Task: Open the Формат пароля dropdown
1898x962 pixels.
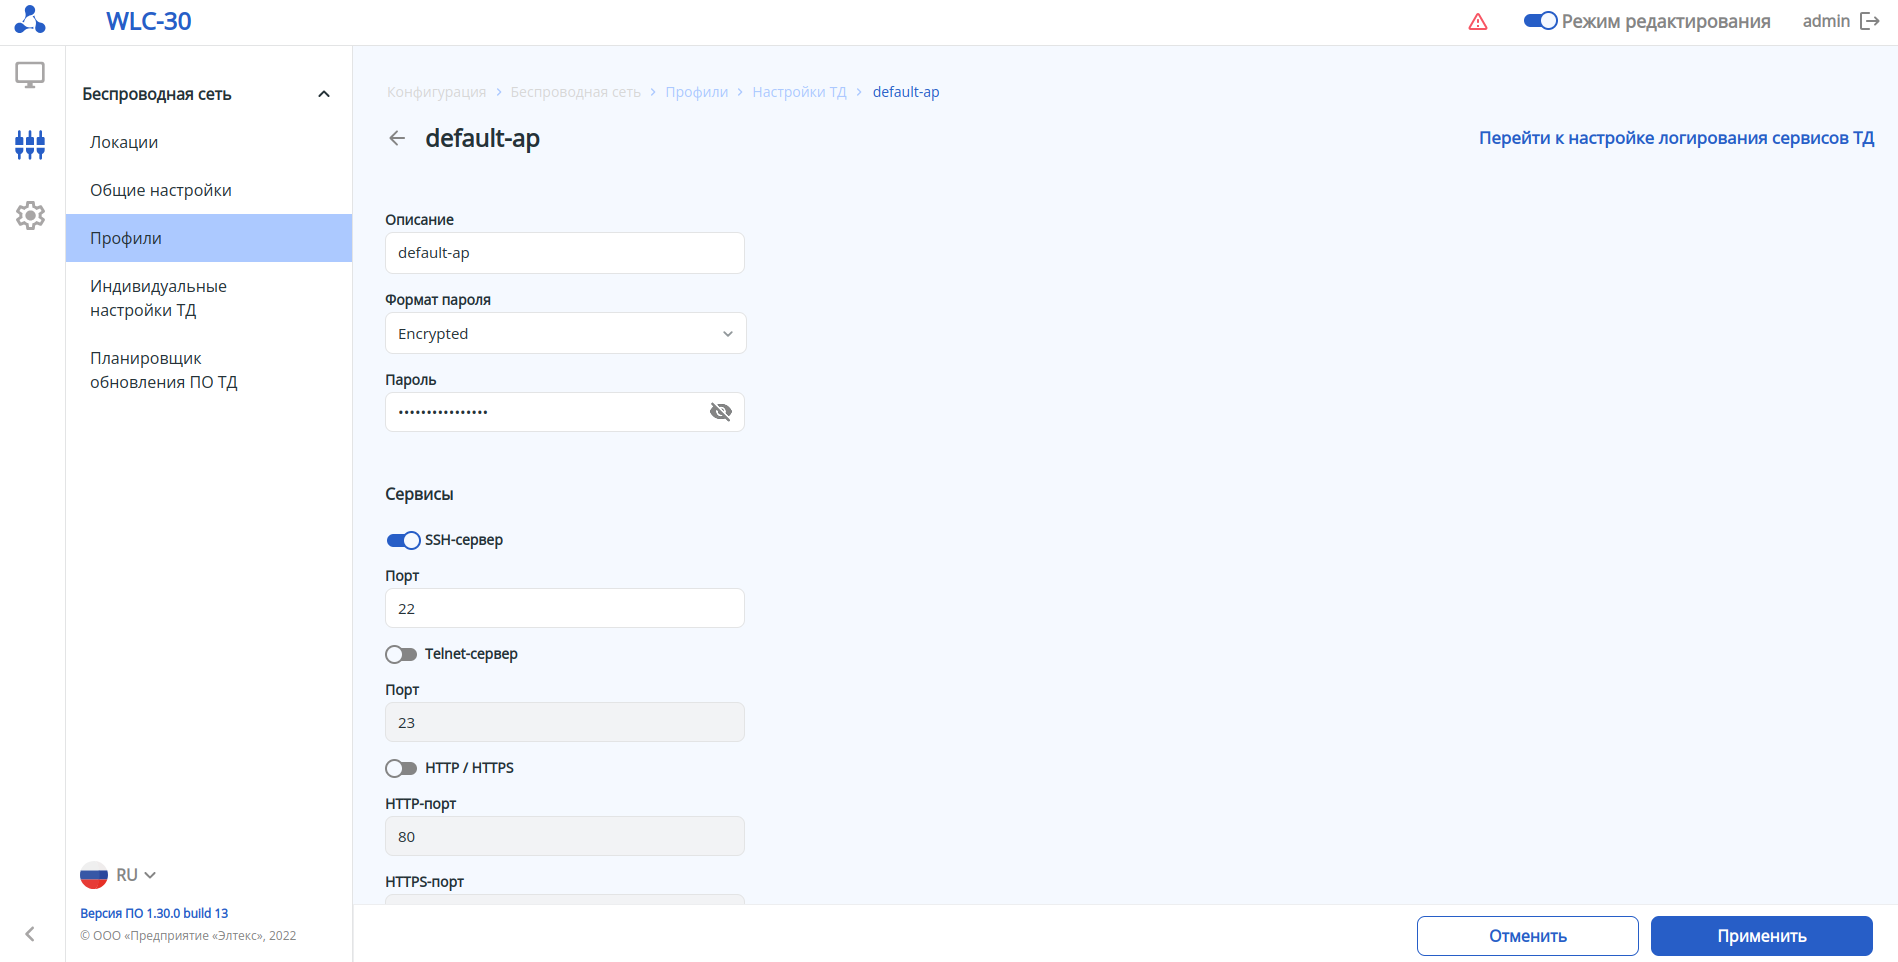Action: 565,334
